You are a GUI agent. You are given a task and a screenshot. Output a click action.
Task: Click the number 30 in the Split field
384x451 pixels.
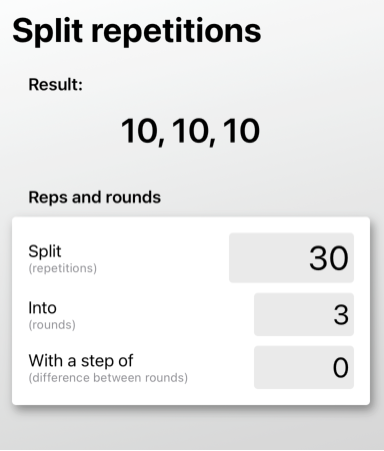329,258
